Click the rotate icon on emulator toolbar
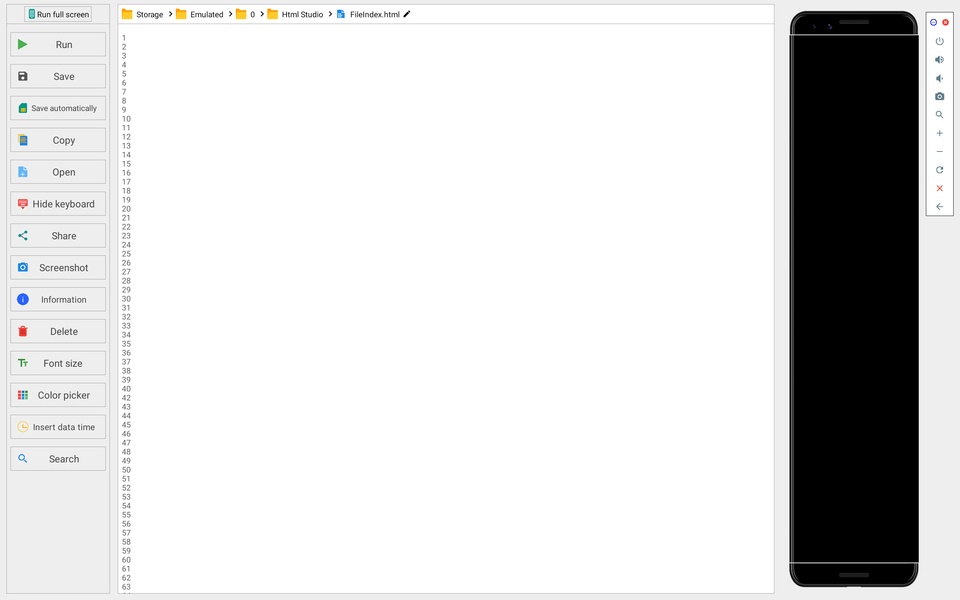This screenshot has width=960, height=600. [x=939, y=170]
